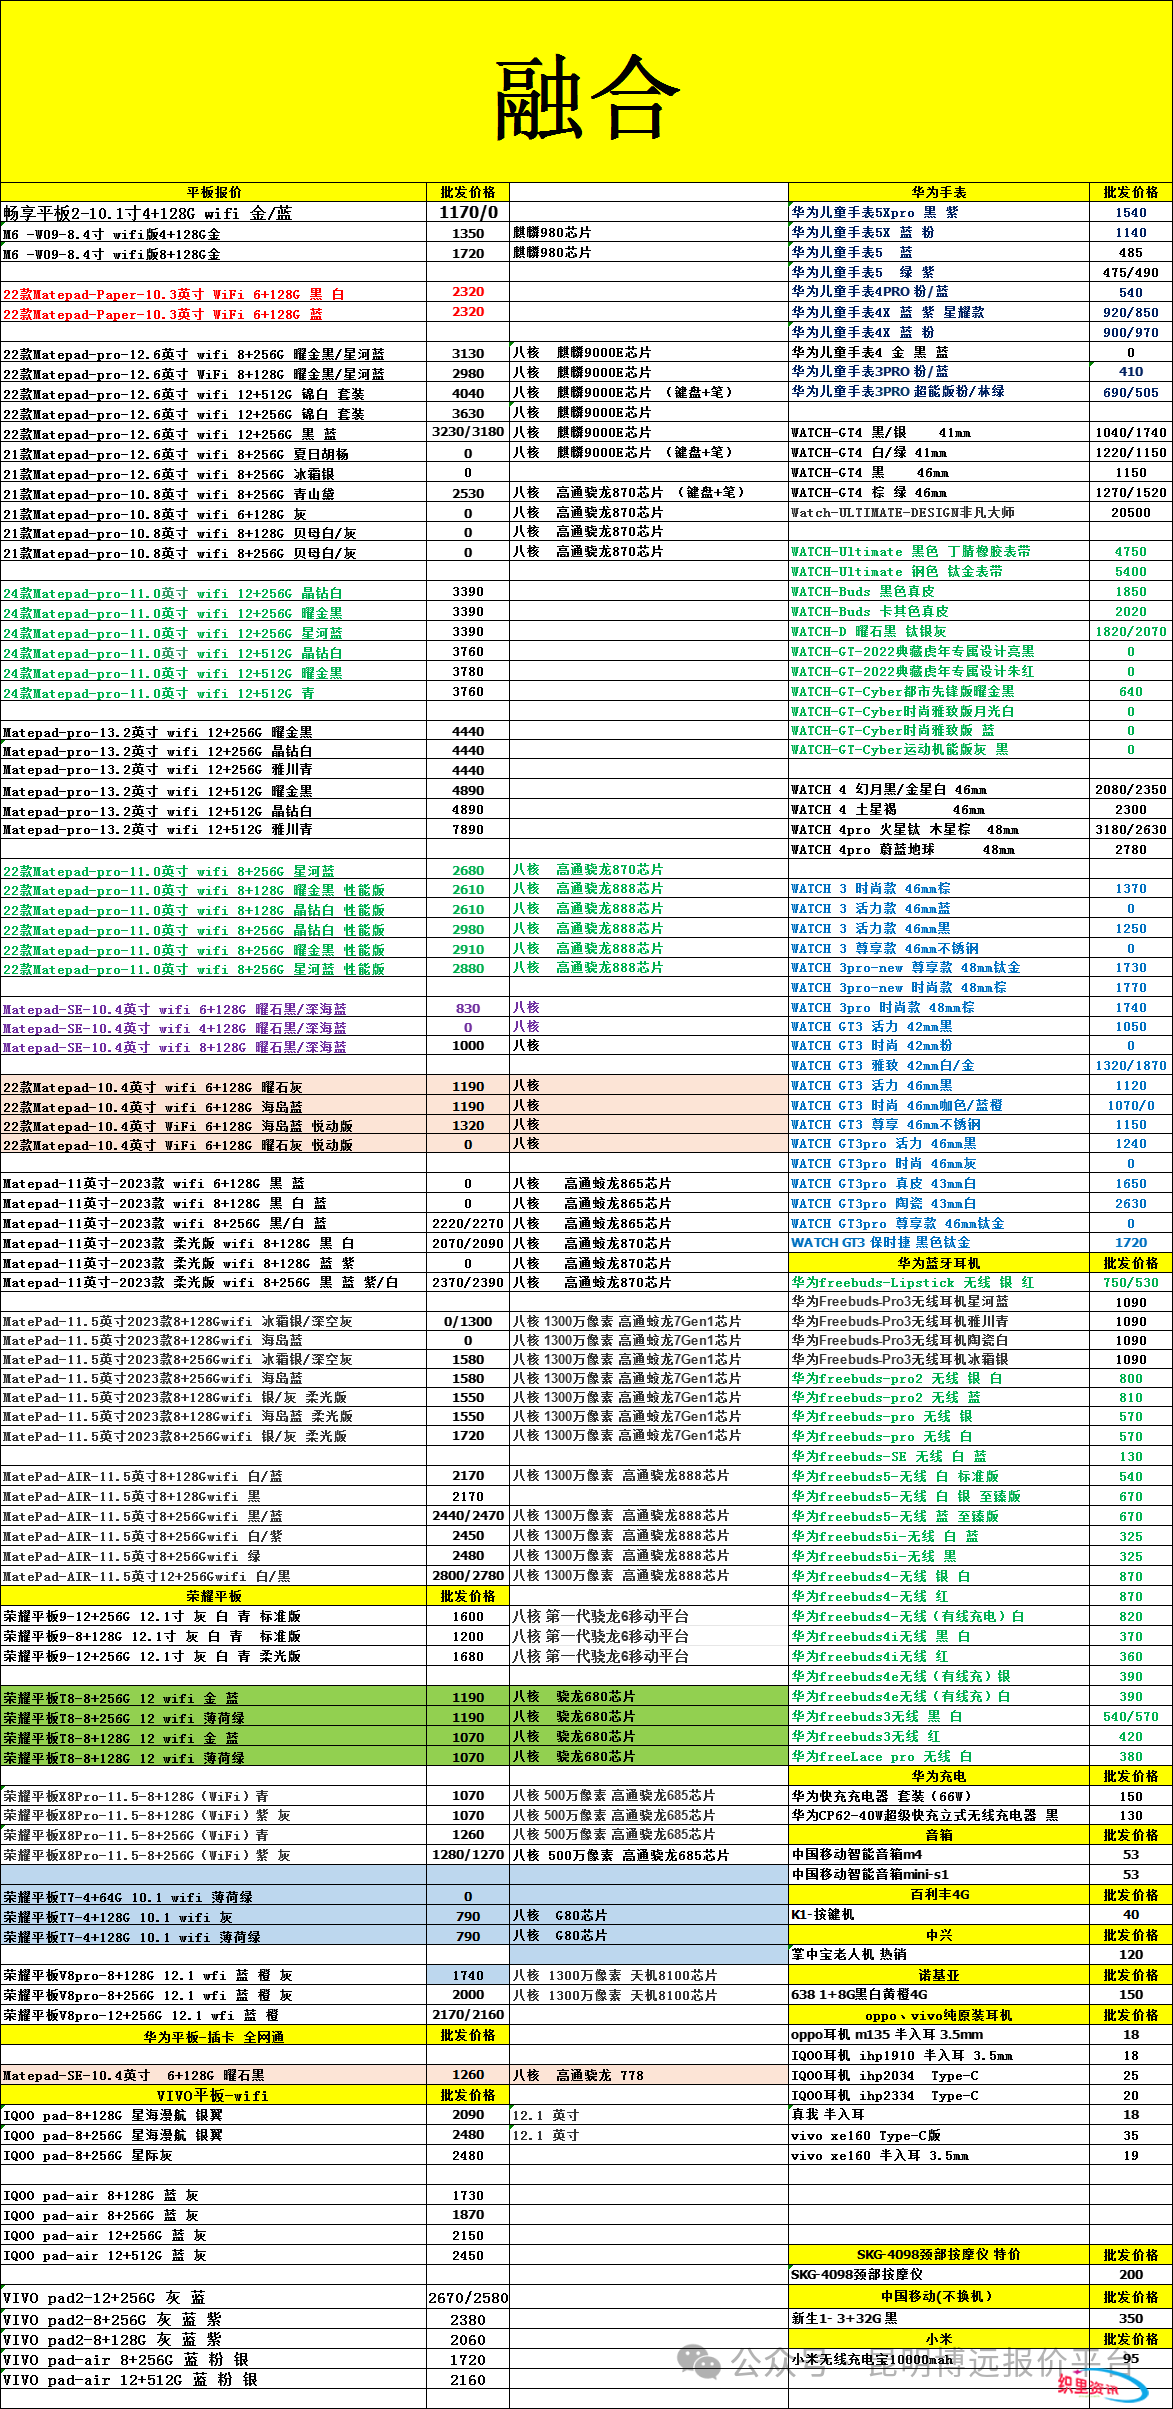Image resolution: width=1173 pixels, height=2409 pixels.
Task: Select the price 750/530
Action: 1131,1282
